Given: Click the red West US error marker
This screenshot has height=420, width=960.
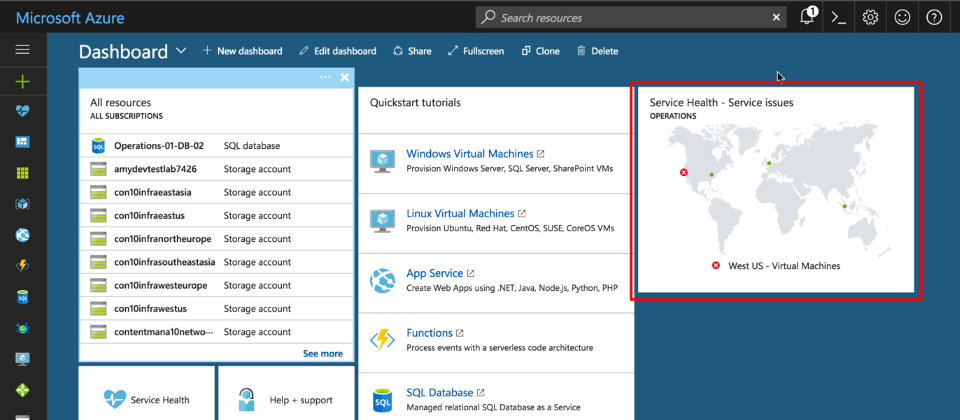Looking at the screenshot, I should (x=684, y=173).
